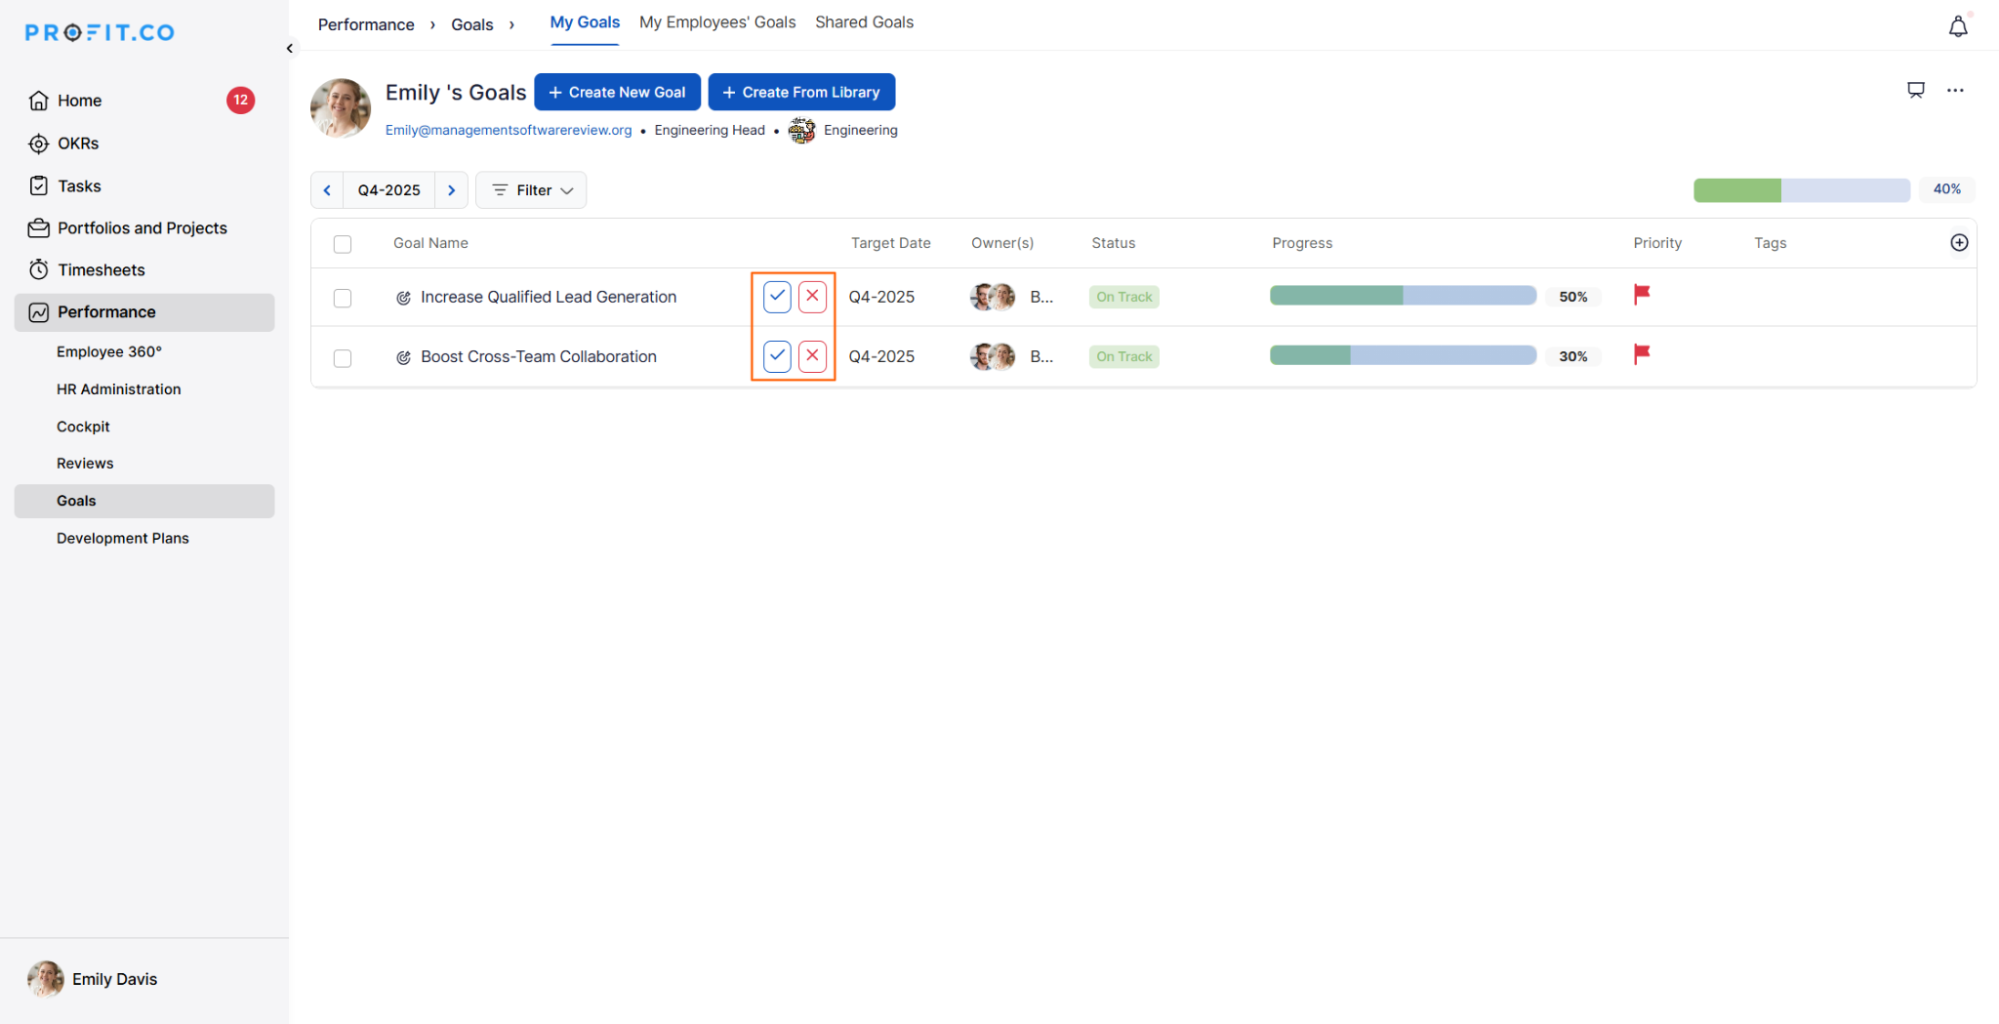The image size is (1999, 1024).
Task: Click 50% progress bar for Increase Qualified Lead Generation
Action: pos(1403,296)
